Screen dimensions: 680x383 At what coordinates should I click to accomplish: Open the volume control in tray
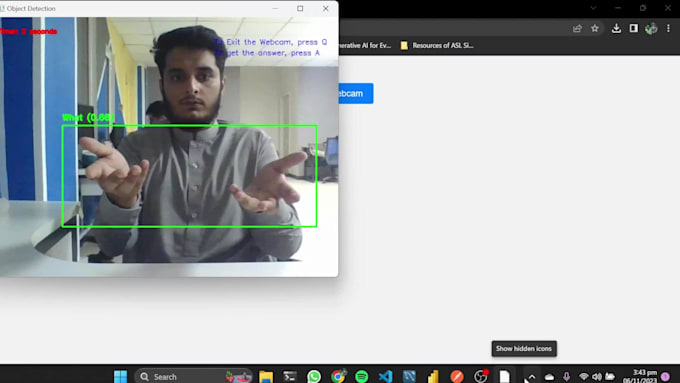(x=597, y=376)
